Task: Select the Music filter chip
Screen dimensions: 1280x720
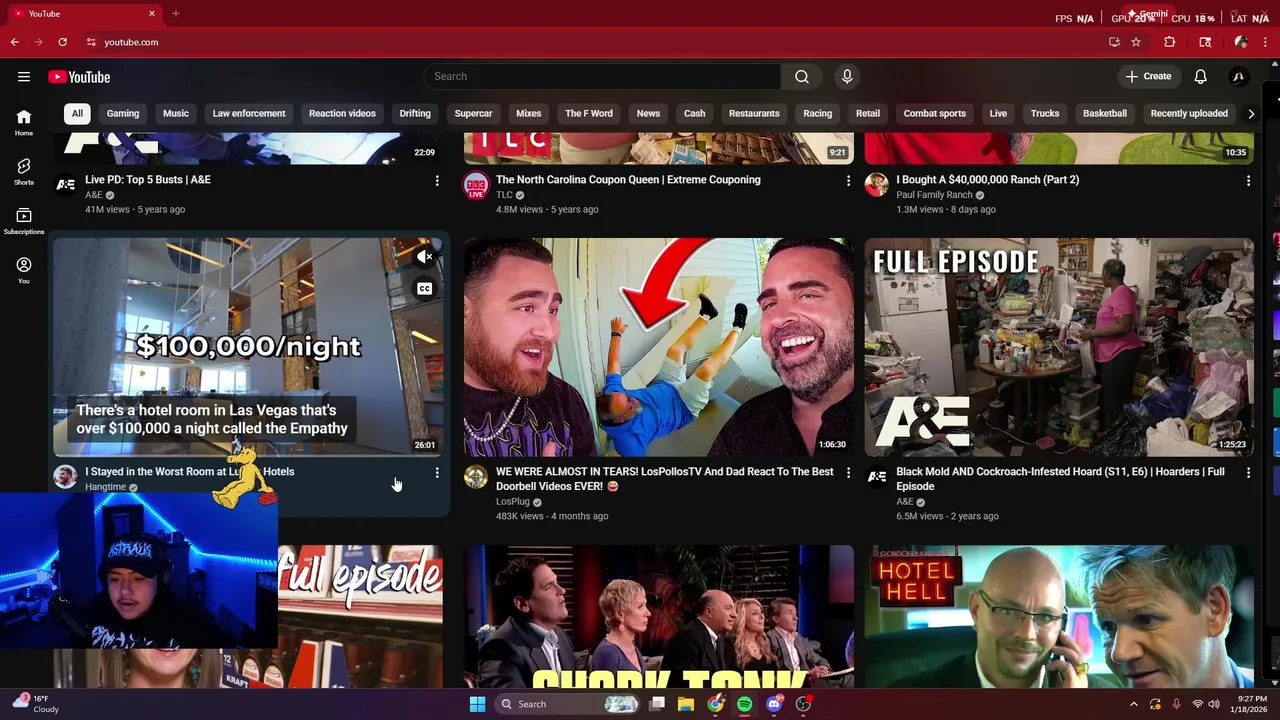Action: click(176, 113)
